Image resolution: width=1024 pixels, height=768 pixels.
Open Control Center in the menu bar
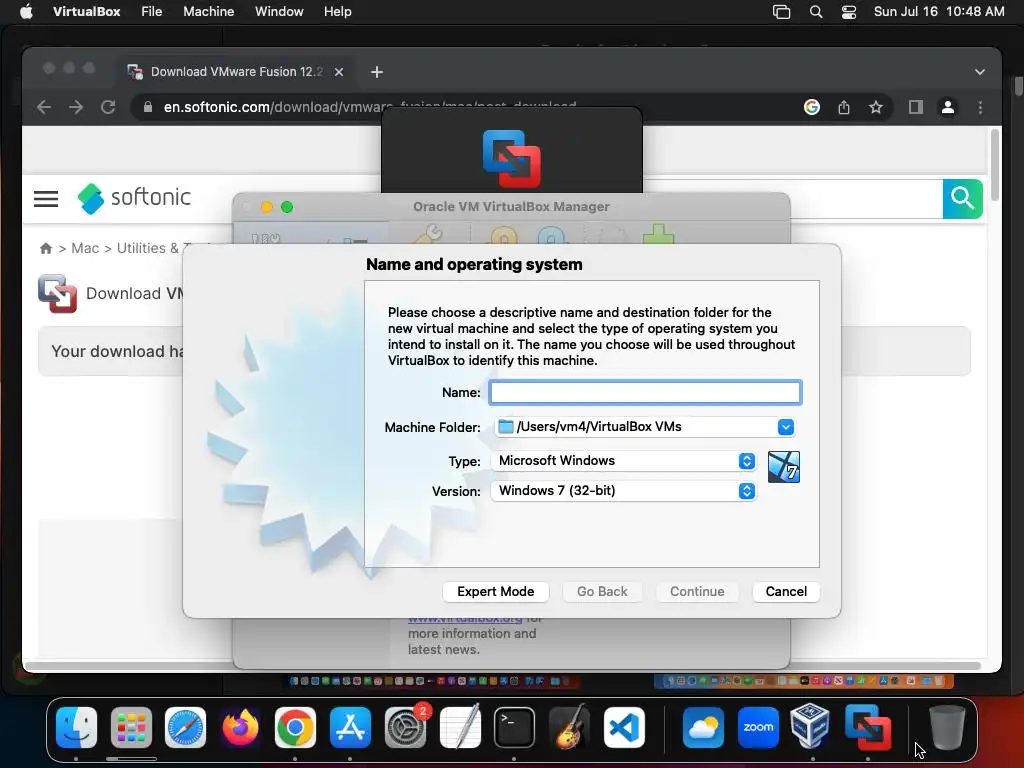(848, 12)
